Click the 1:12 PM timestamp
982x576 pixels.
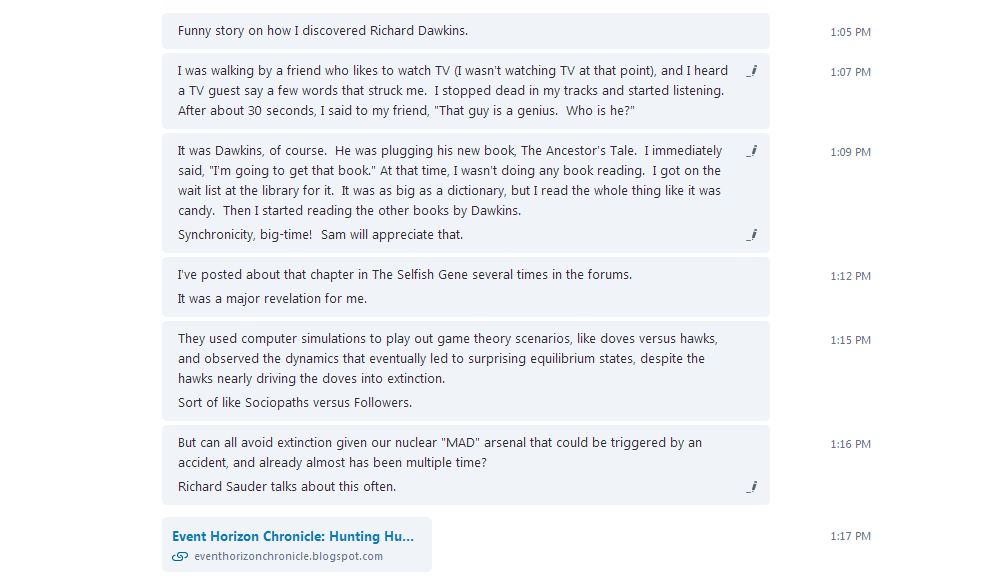point(850,276)
